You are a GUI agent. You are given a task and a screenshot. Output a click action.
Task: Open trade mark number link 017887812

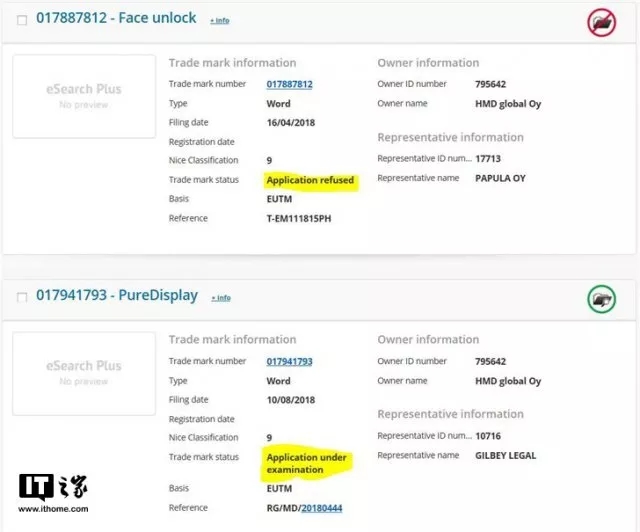pyautogui.click(x=289, y=85)
